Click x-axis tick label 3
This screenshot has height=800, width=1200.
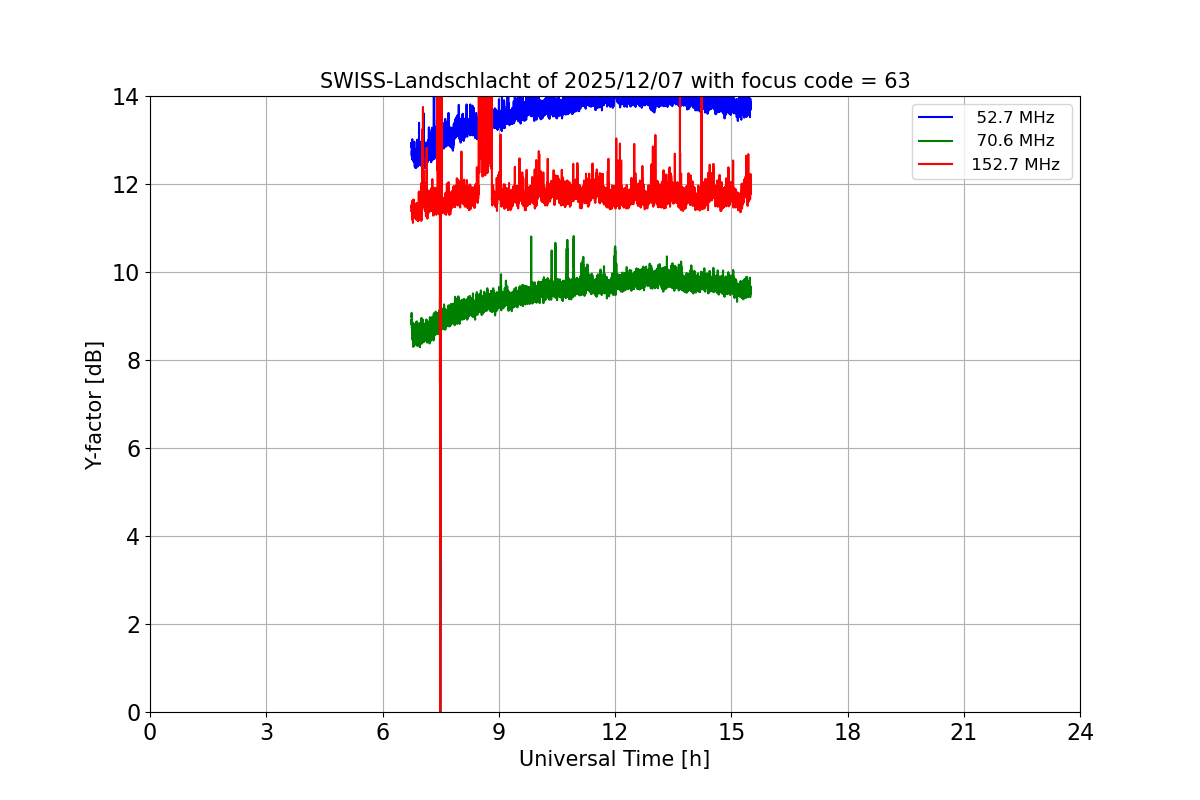click(266, 733)
